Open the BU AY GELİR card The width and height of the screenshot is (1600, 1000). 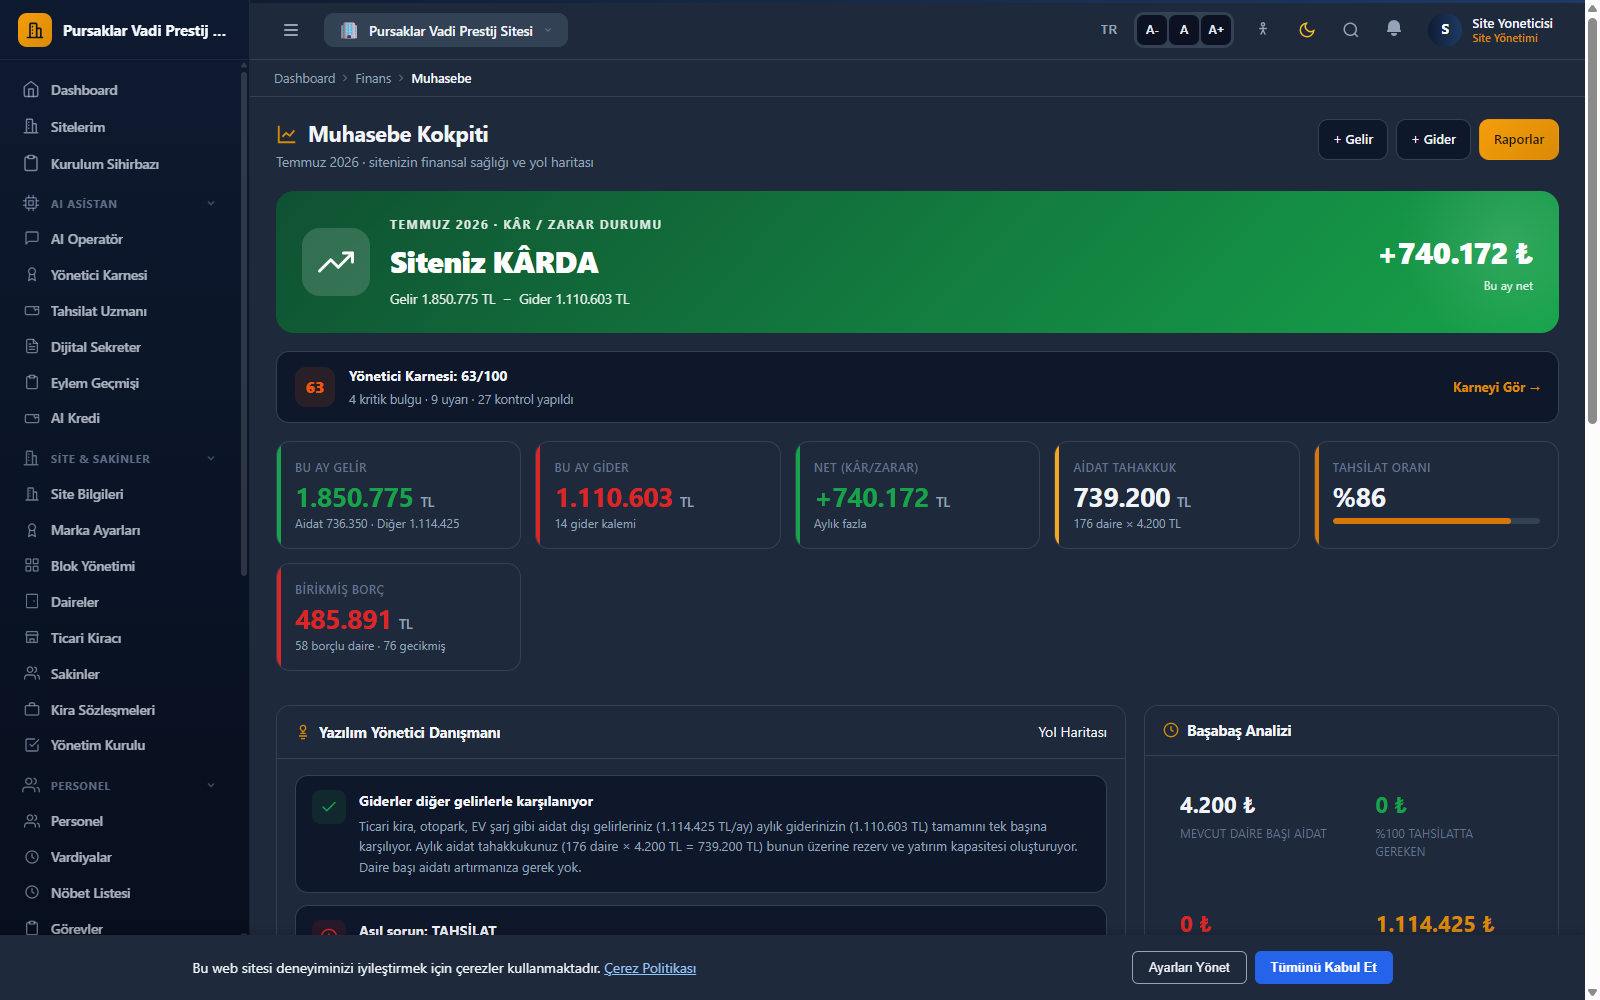pyautogui.click(x=398, y=495)
